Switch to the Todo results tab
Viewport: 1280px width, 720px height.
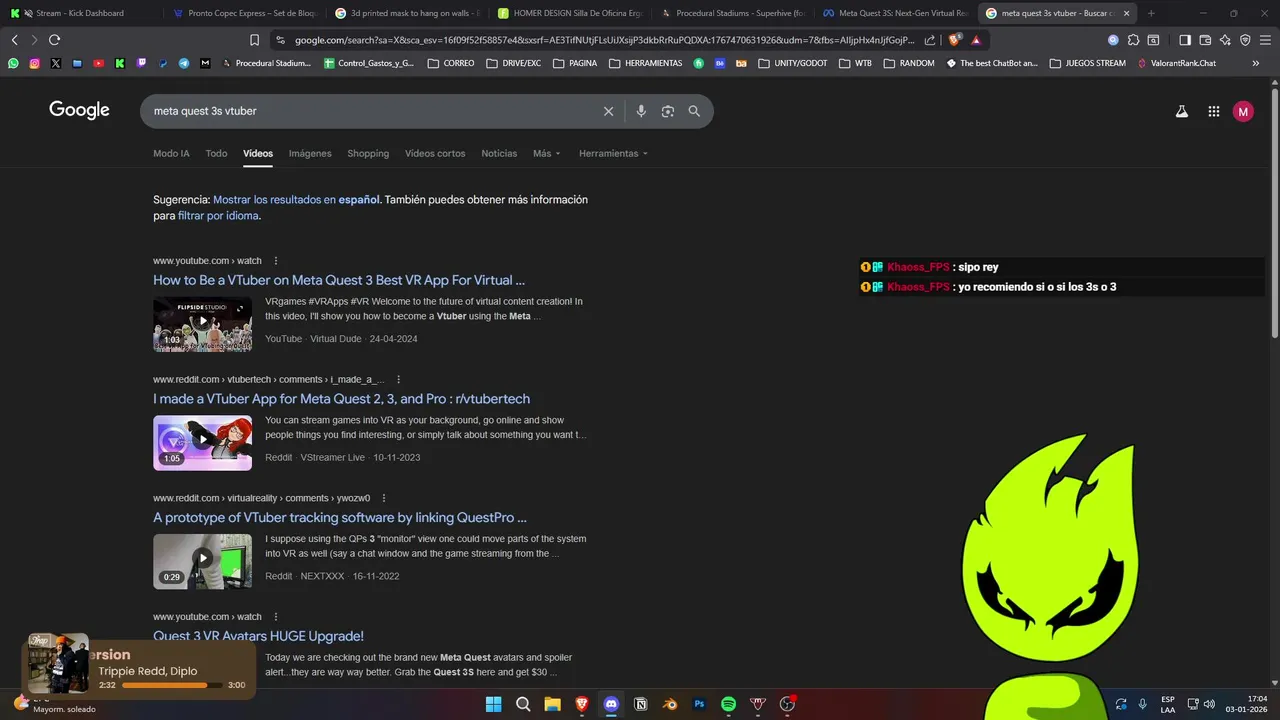pos(216,153)
